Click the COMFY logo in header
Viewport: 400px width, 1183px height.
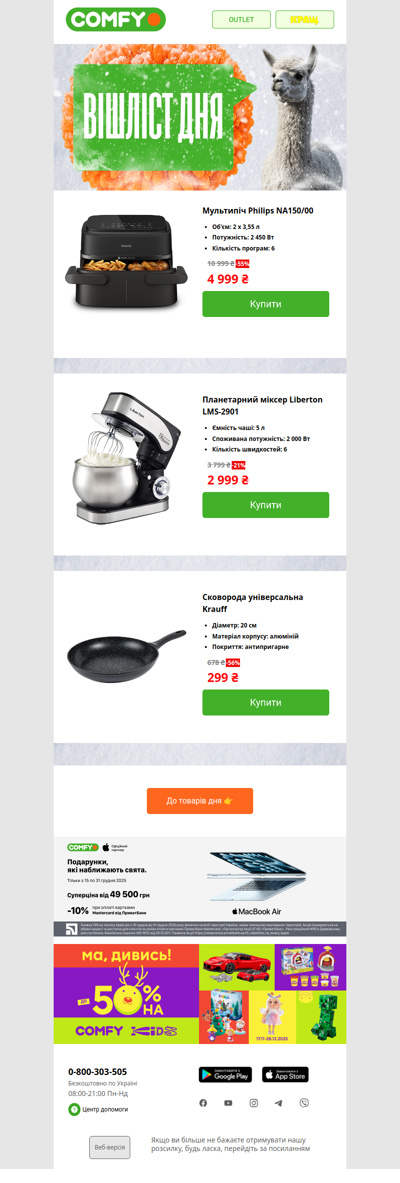tap(115, 19)
